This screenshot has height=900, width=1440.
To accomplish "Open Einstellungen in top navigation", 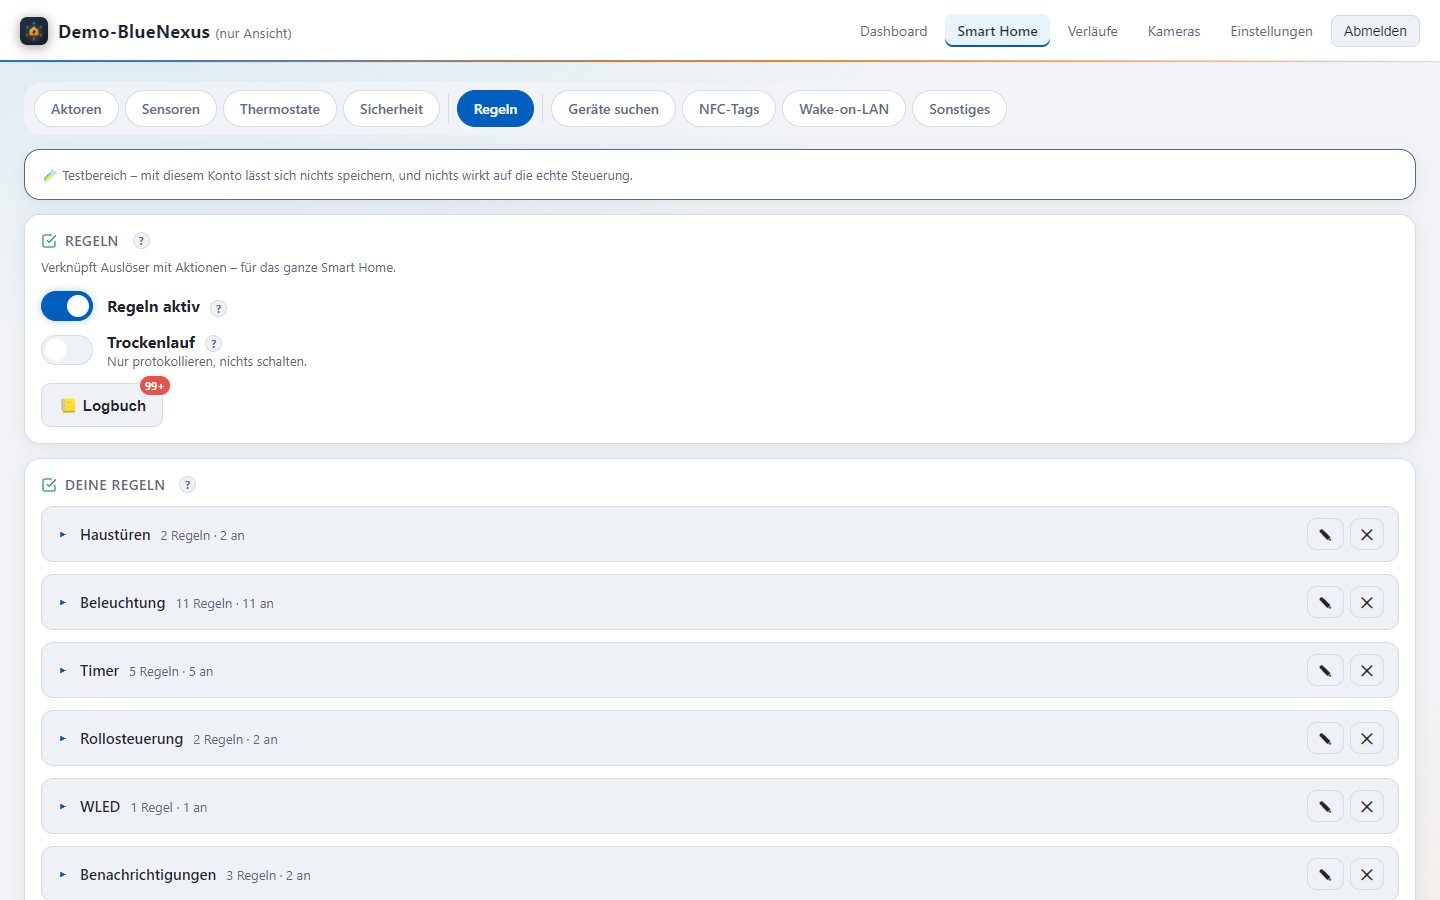I will 1271,31.
